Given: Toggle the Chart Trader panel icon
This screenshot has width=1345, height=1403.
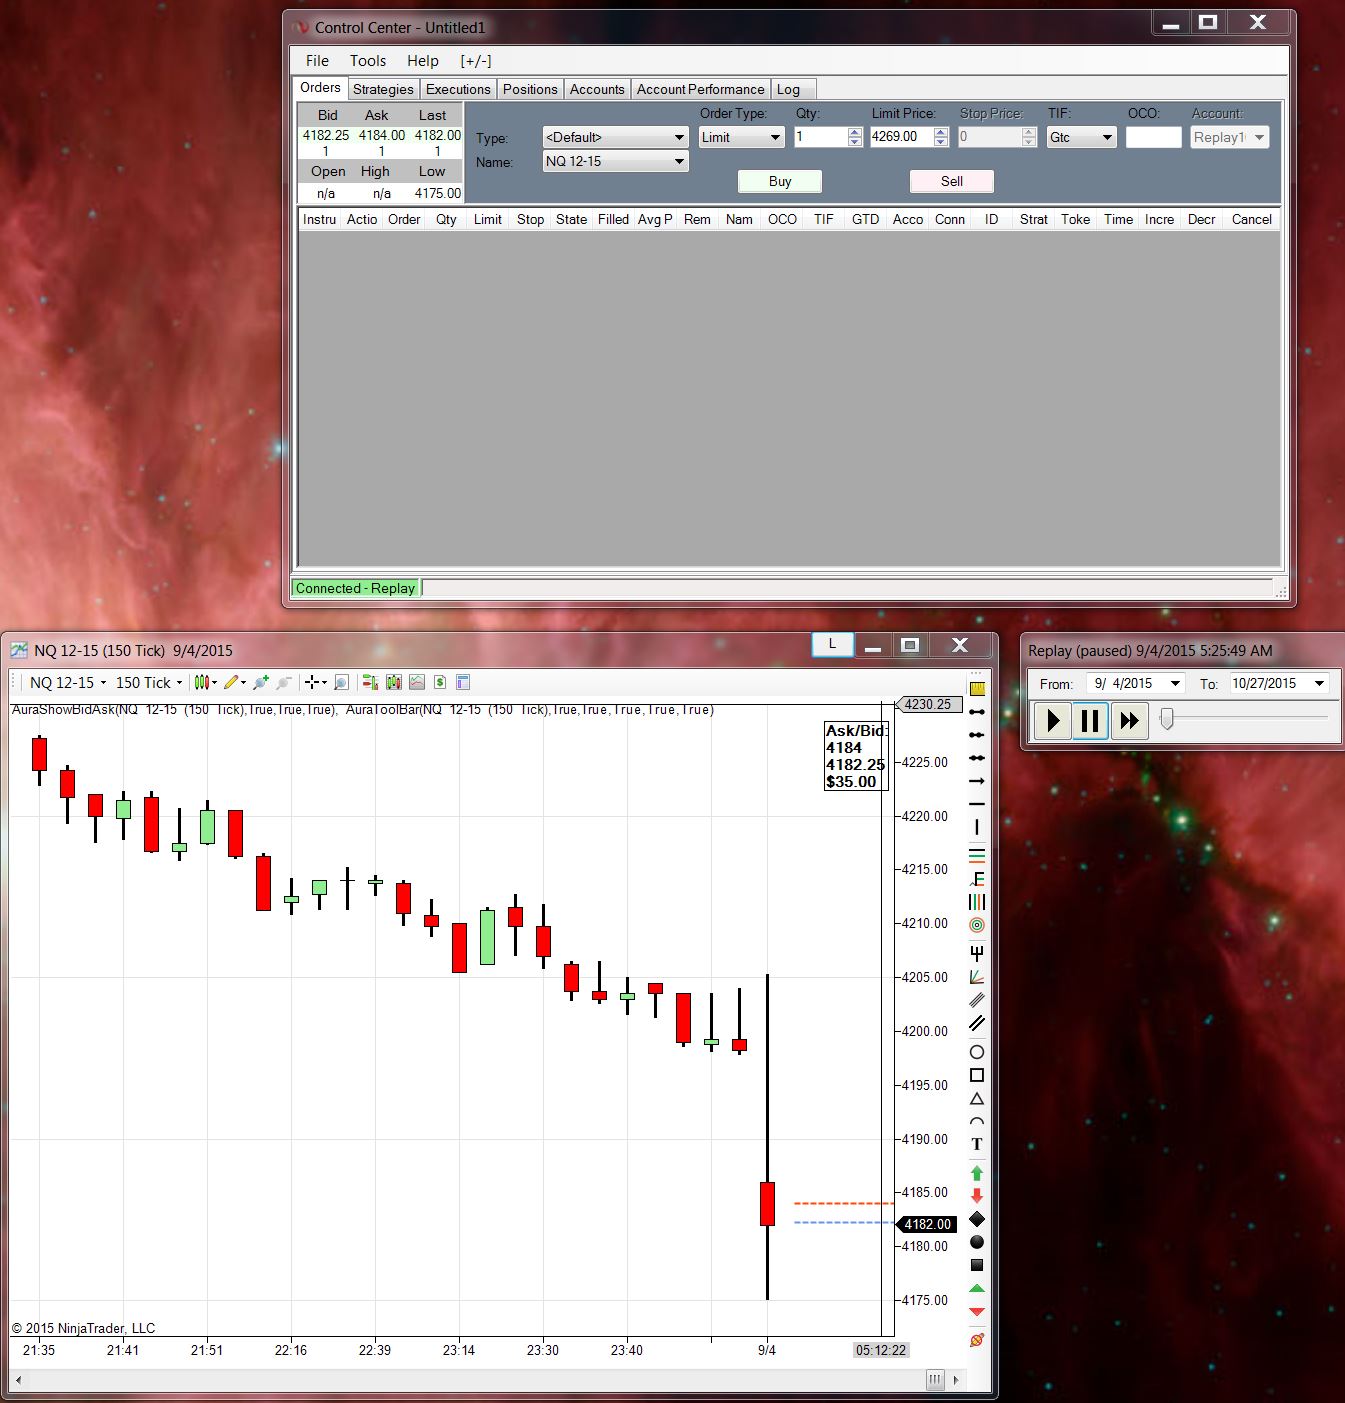Looking at the screenshot, I should [x=370, y=682].
